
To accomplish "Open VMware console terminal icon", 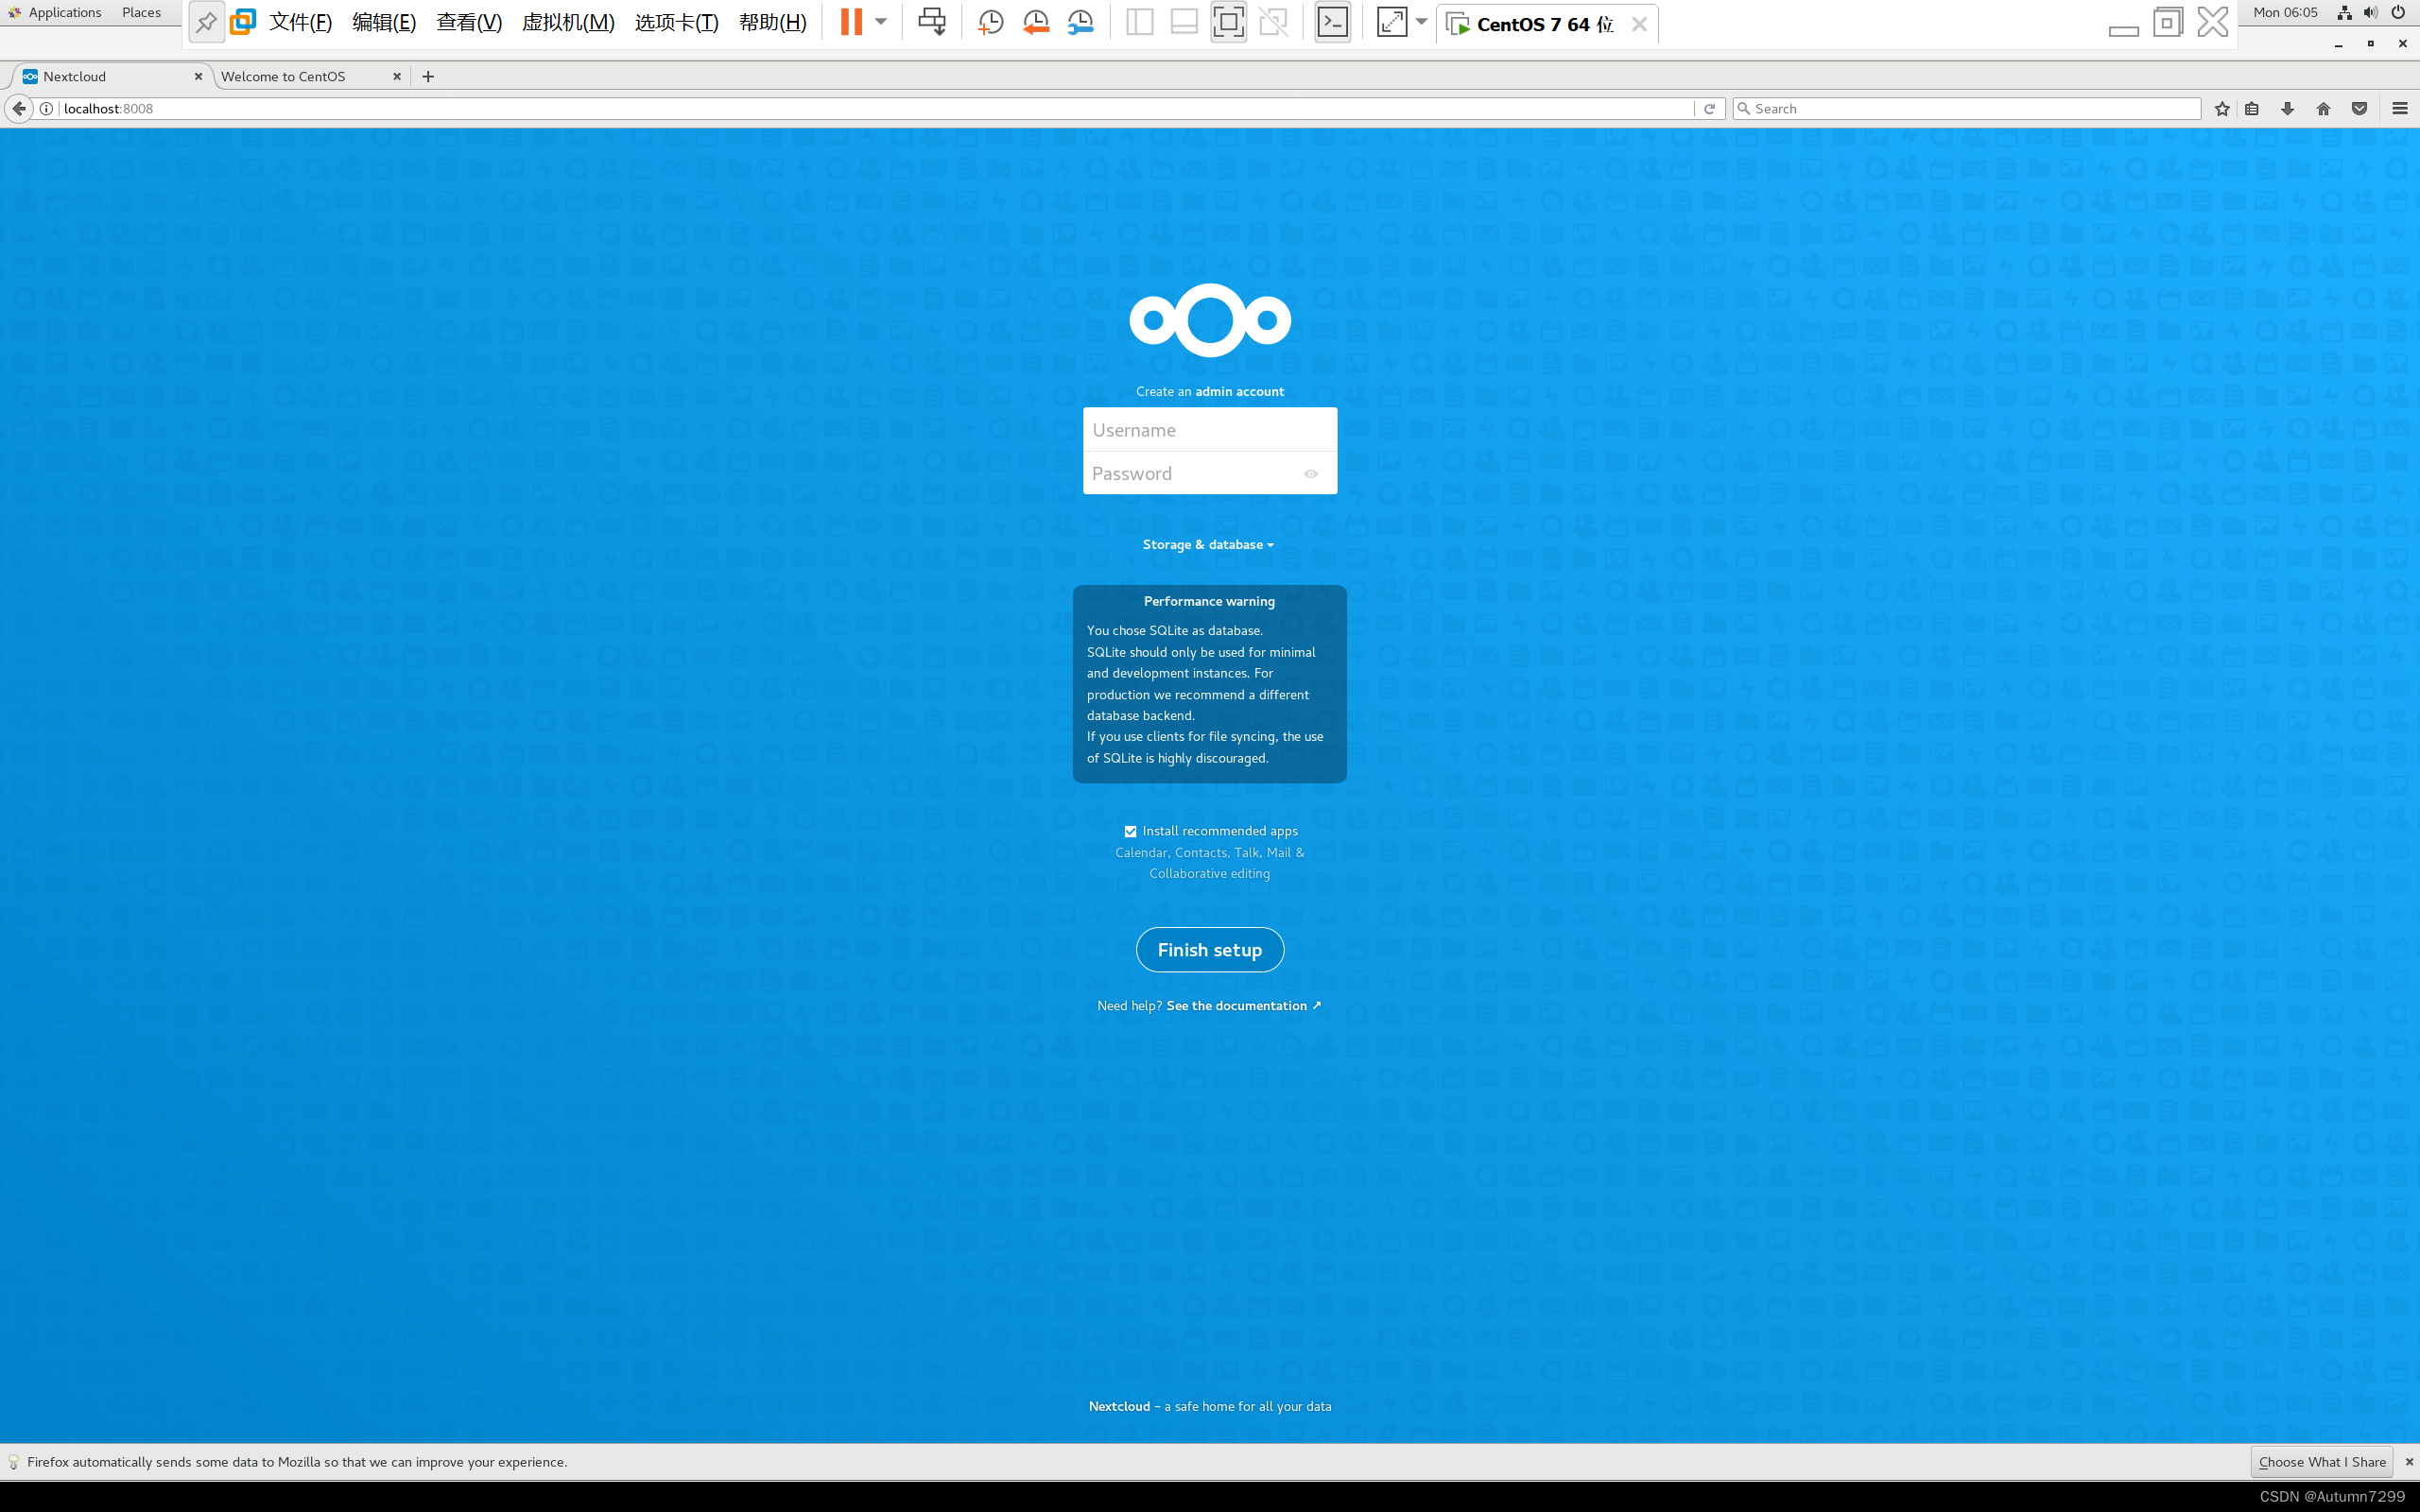I will tap(1332, 23).
